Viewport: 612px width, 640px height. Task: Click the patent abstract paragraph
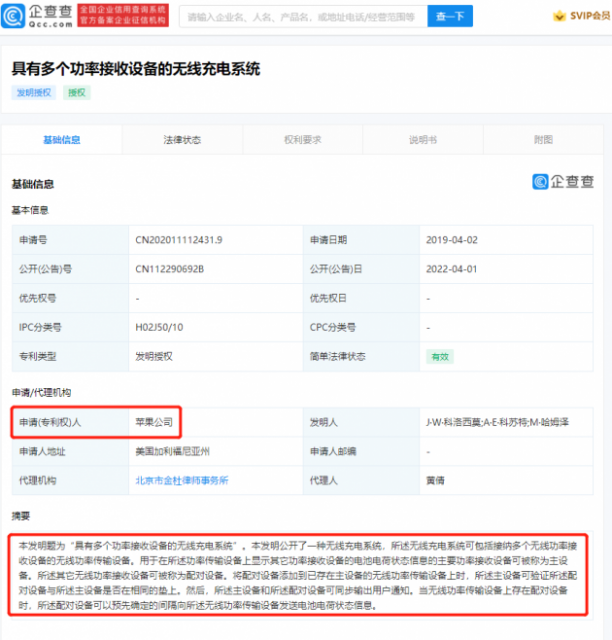pos(298,575)
